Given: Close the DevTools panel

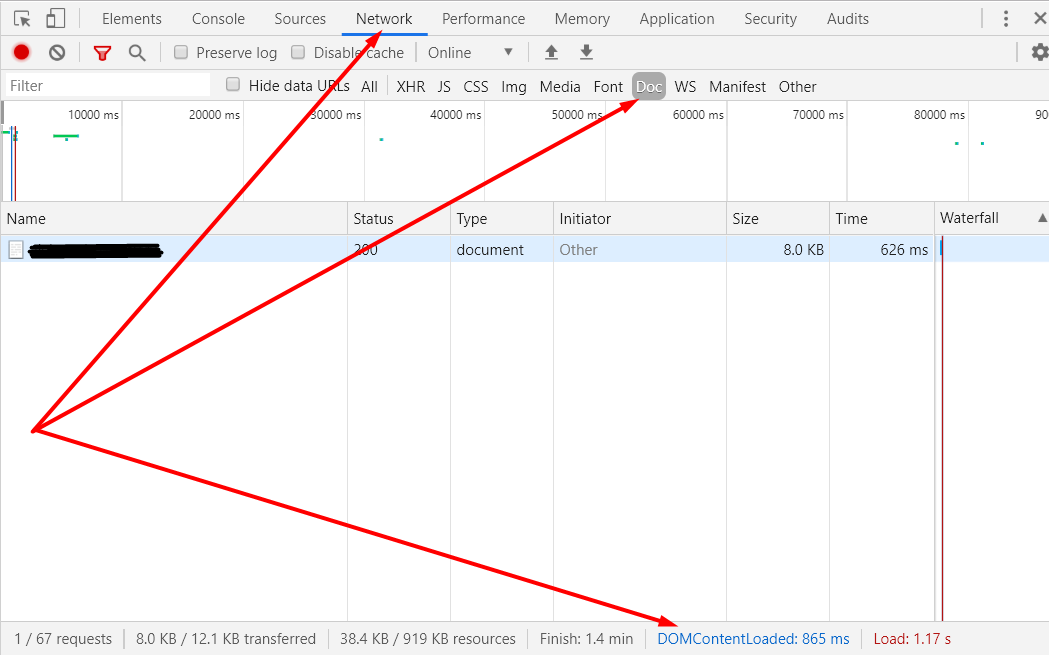Looking at the screenshot, I should (x=1040, y=19).
